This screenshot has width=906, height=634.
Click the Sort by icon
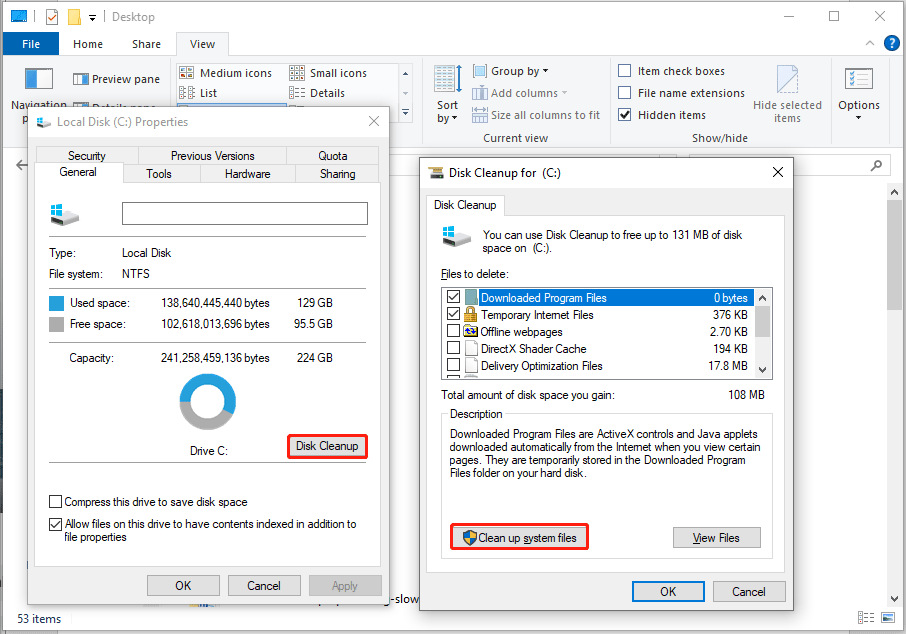click(x=448, y=78)
